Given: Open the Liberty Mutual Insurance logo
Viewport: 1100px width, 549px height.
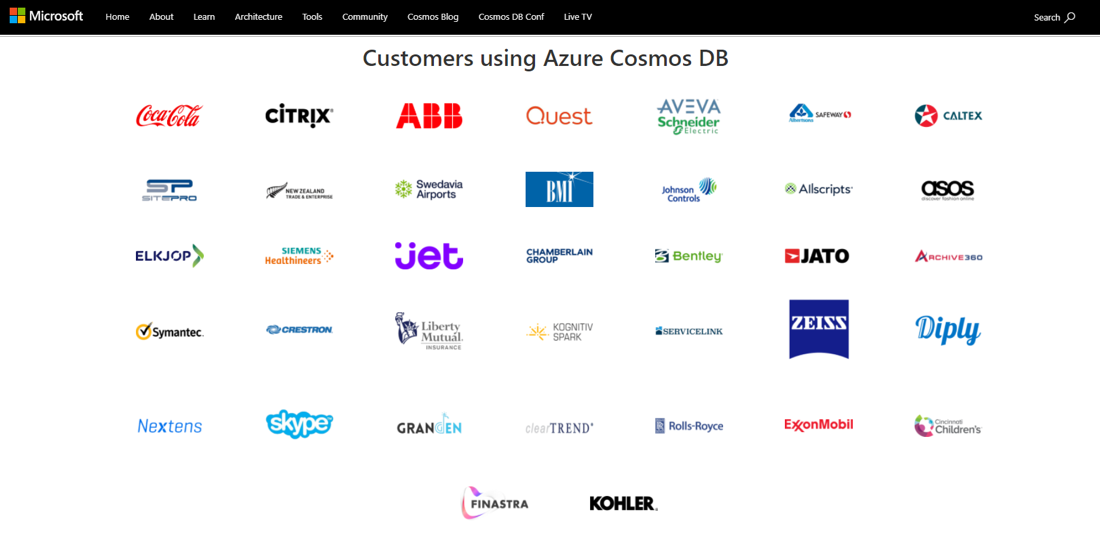Looking at the screenshot, I should click(x=429, y=331).
